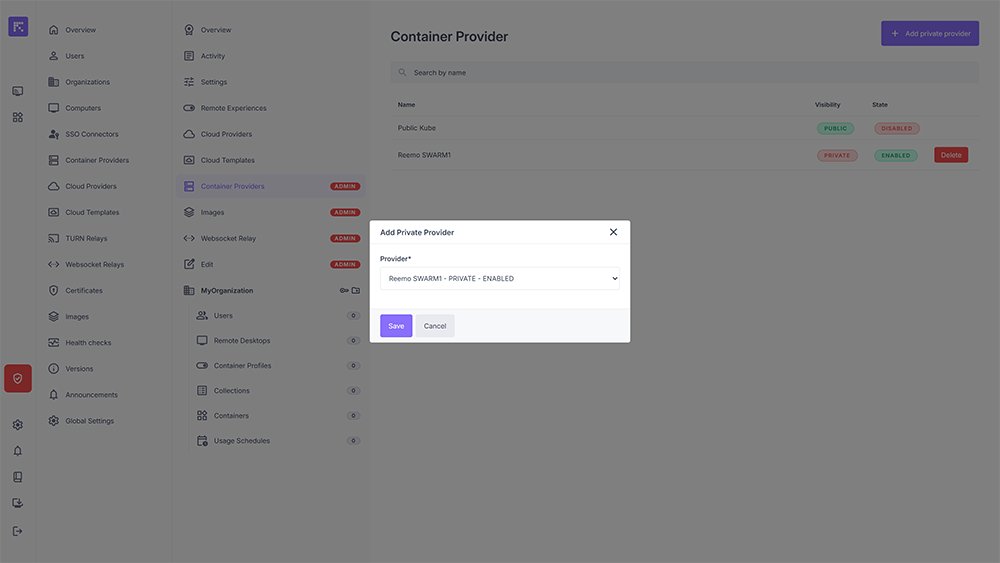This screenshot has width=1000, height=563.
Task: Open TURN Relays in admin menu
Action: [x=86, y=239]
